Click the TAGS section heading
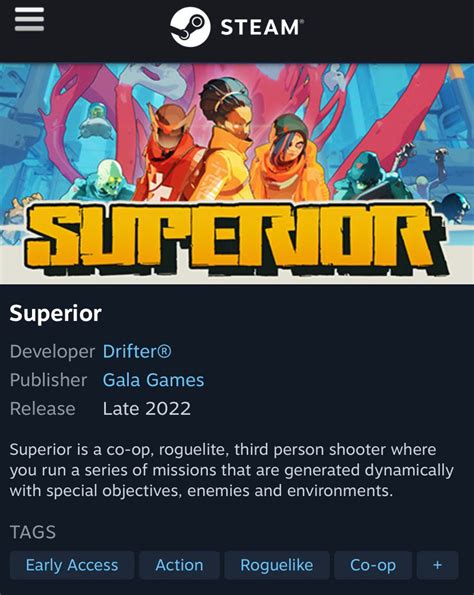The width and height of the screenshot is (474, 595). (x=33, y=532)
